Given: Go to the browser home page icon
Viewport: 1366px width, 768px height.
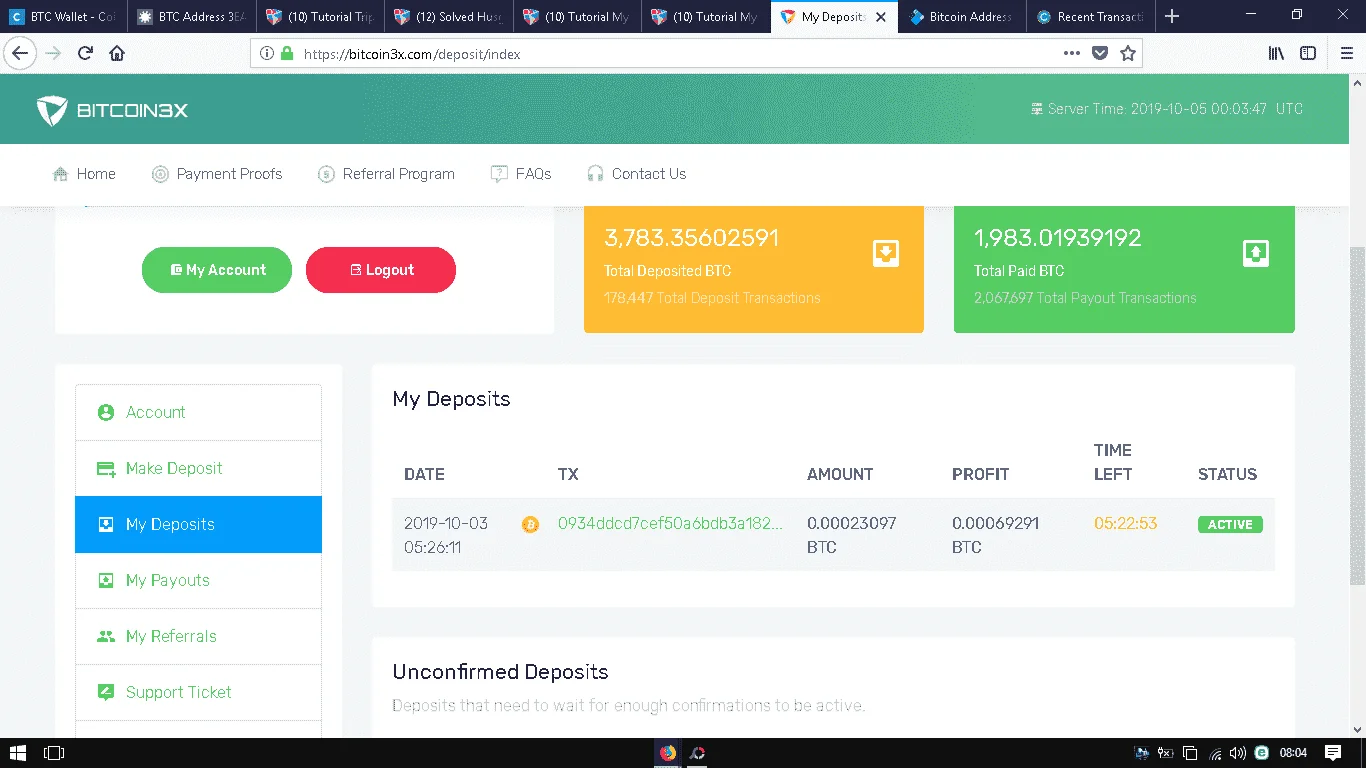Looking at the screenshot, I should click(x=117, y=53).
